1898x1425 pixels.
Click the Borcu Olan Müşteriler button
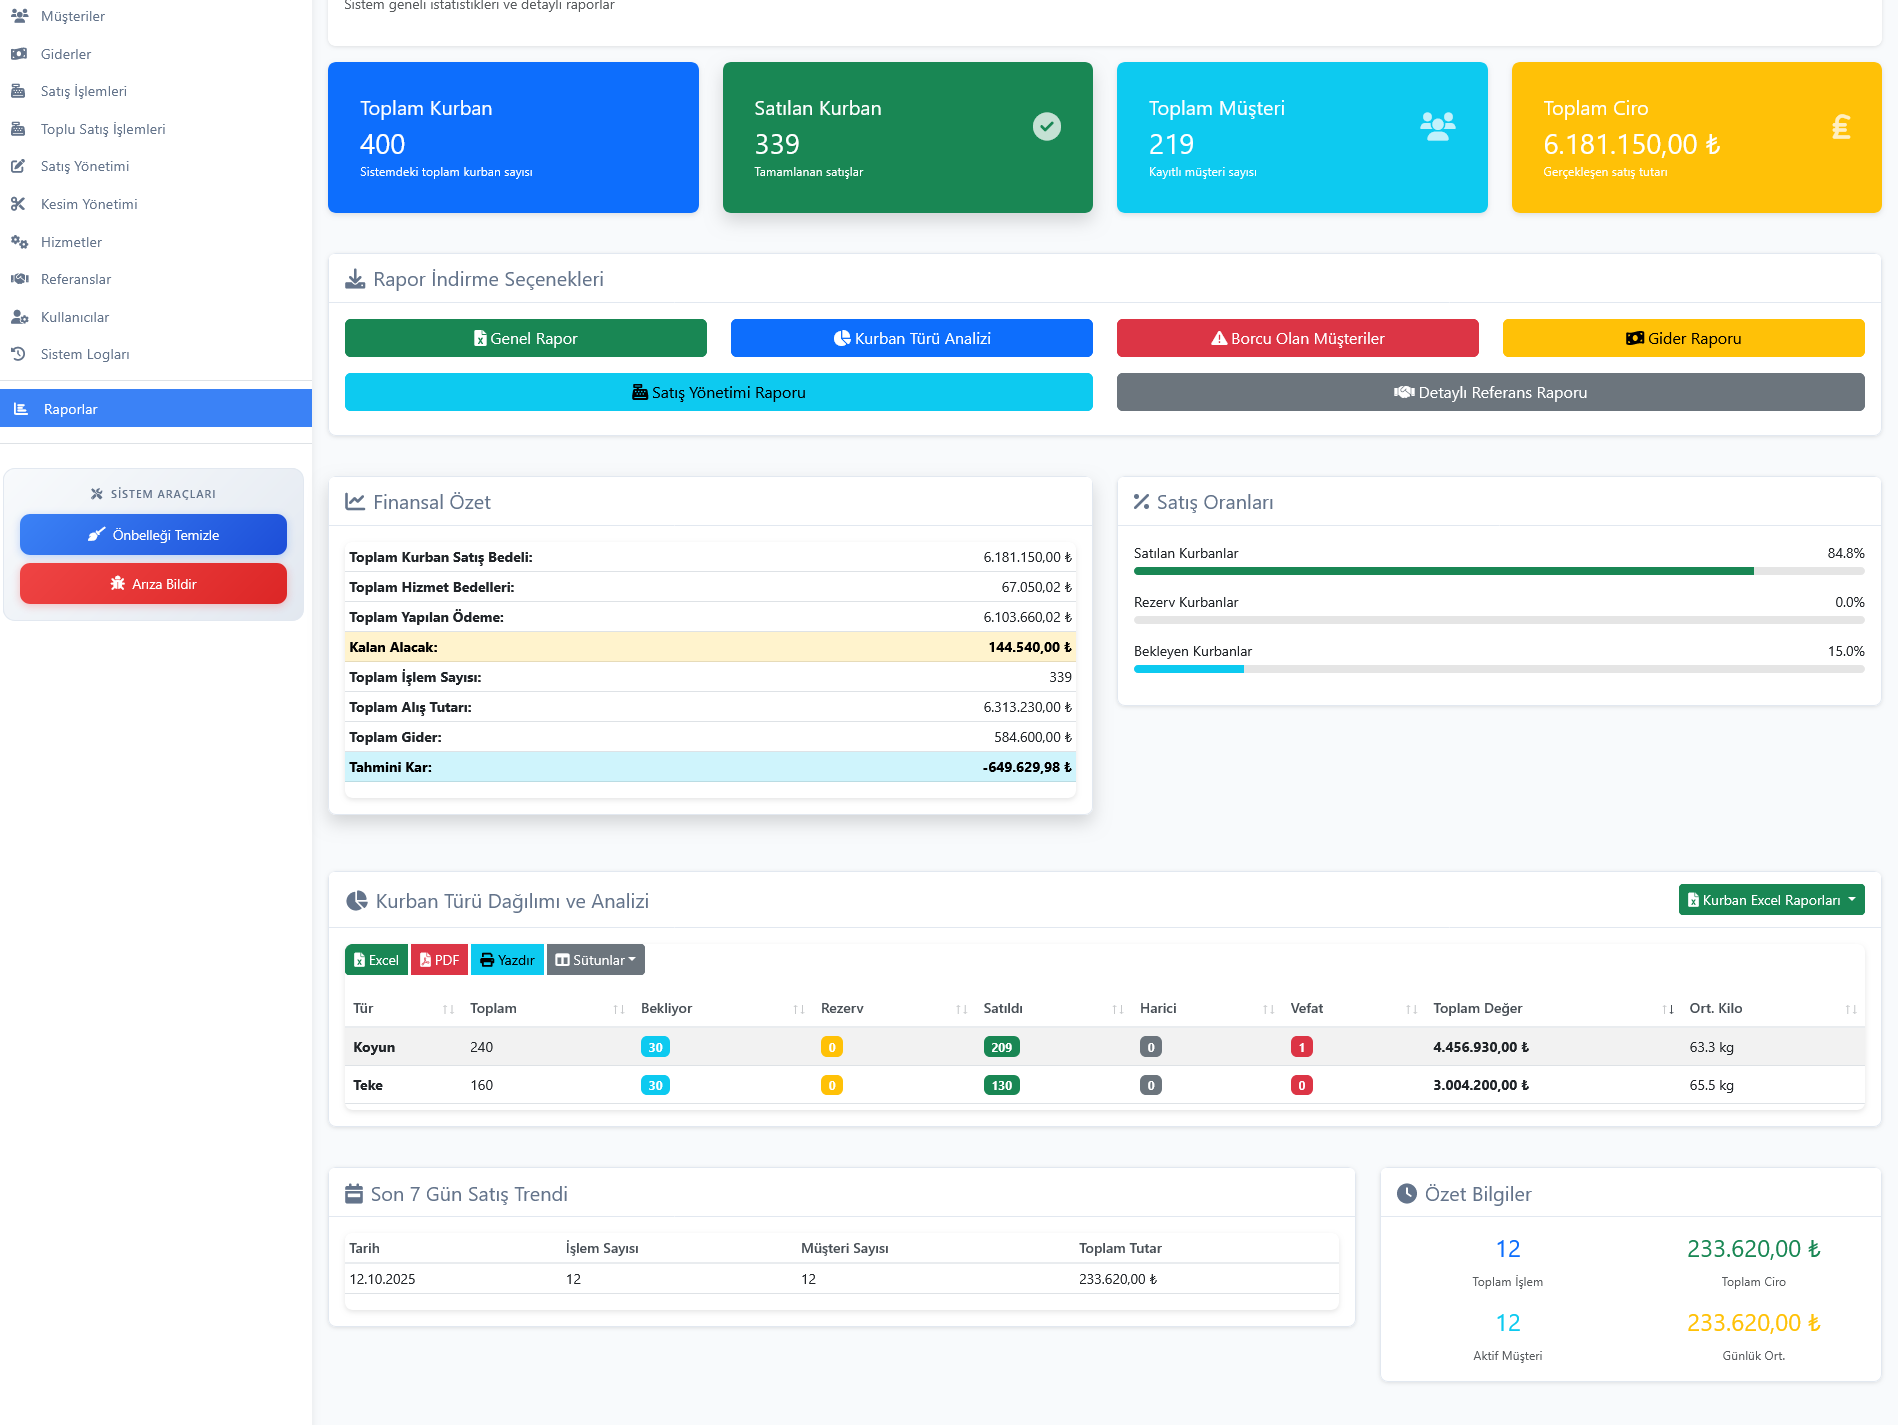[x=1297, y=338]
